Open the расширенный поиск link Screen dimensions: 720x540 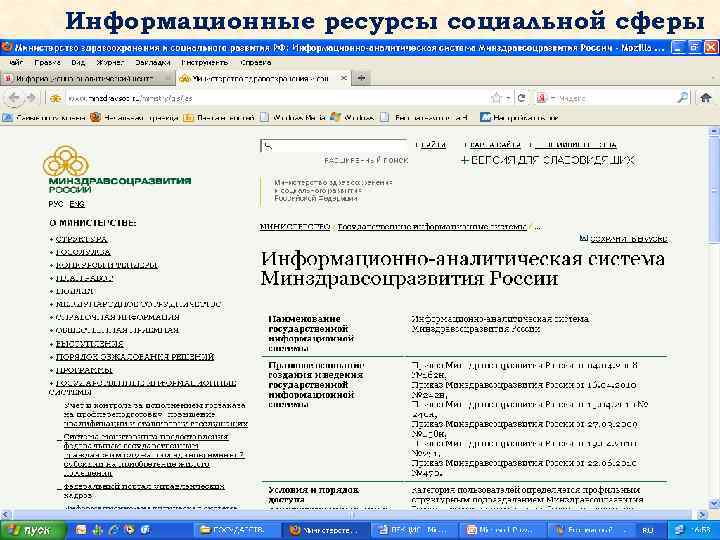click(x=366, y=160)
